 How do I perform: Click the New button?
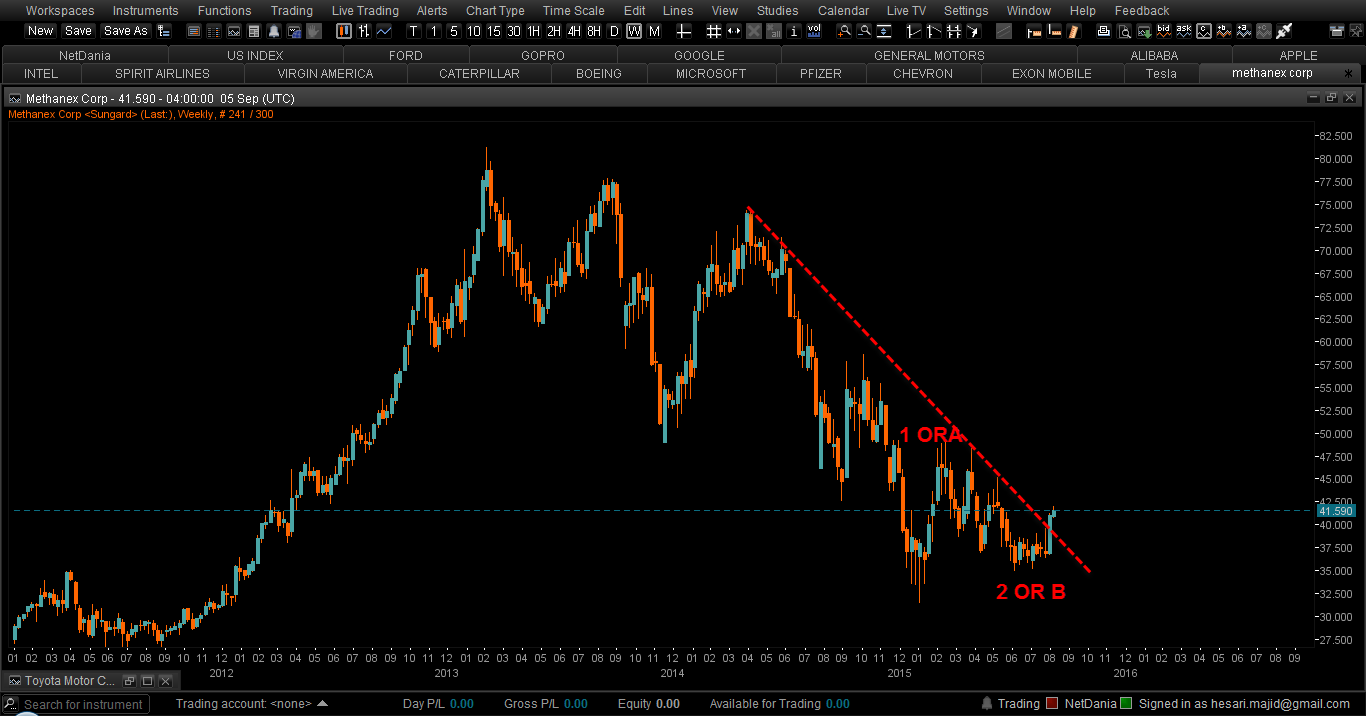tap(41, 31)
